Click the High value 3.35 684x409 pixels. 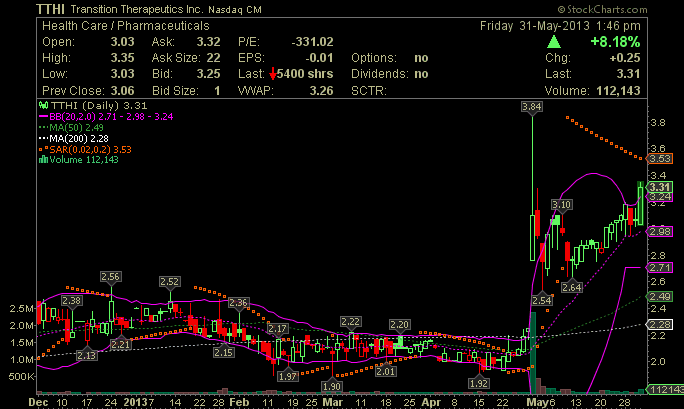(x=122, y=58)
